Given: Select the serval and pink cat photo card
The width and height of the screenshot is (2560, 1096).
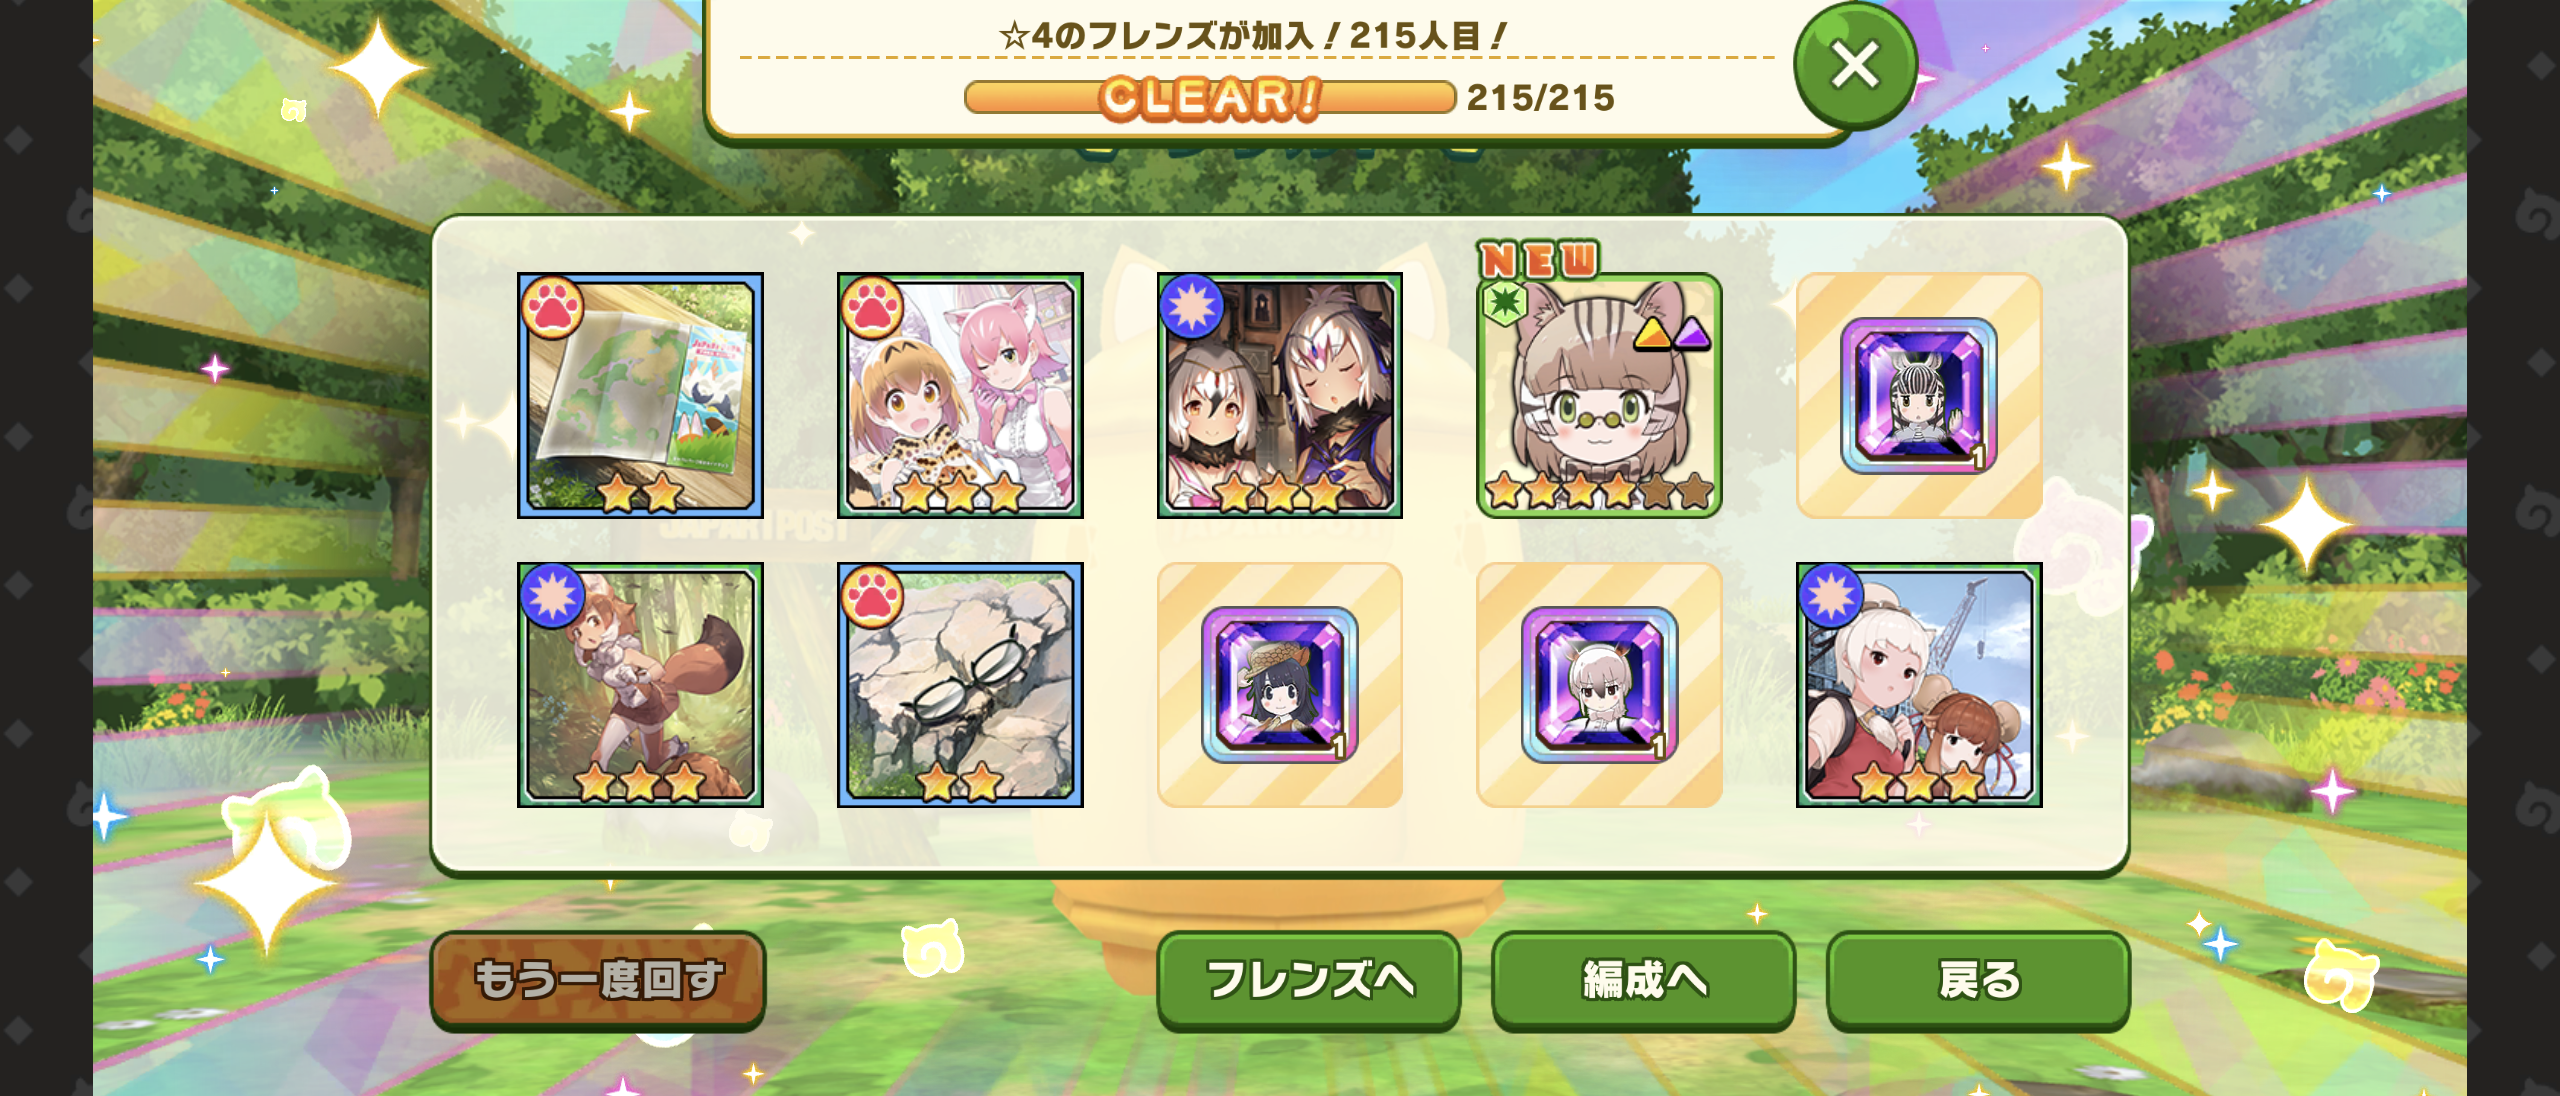Looking at the screenshot, I should (960, 395).
